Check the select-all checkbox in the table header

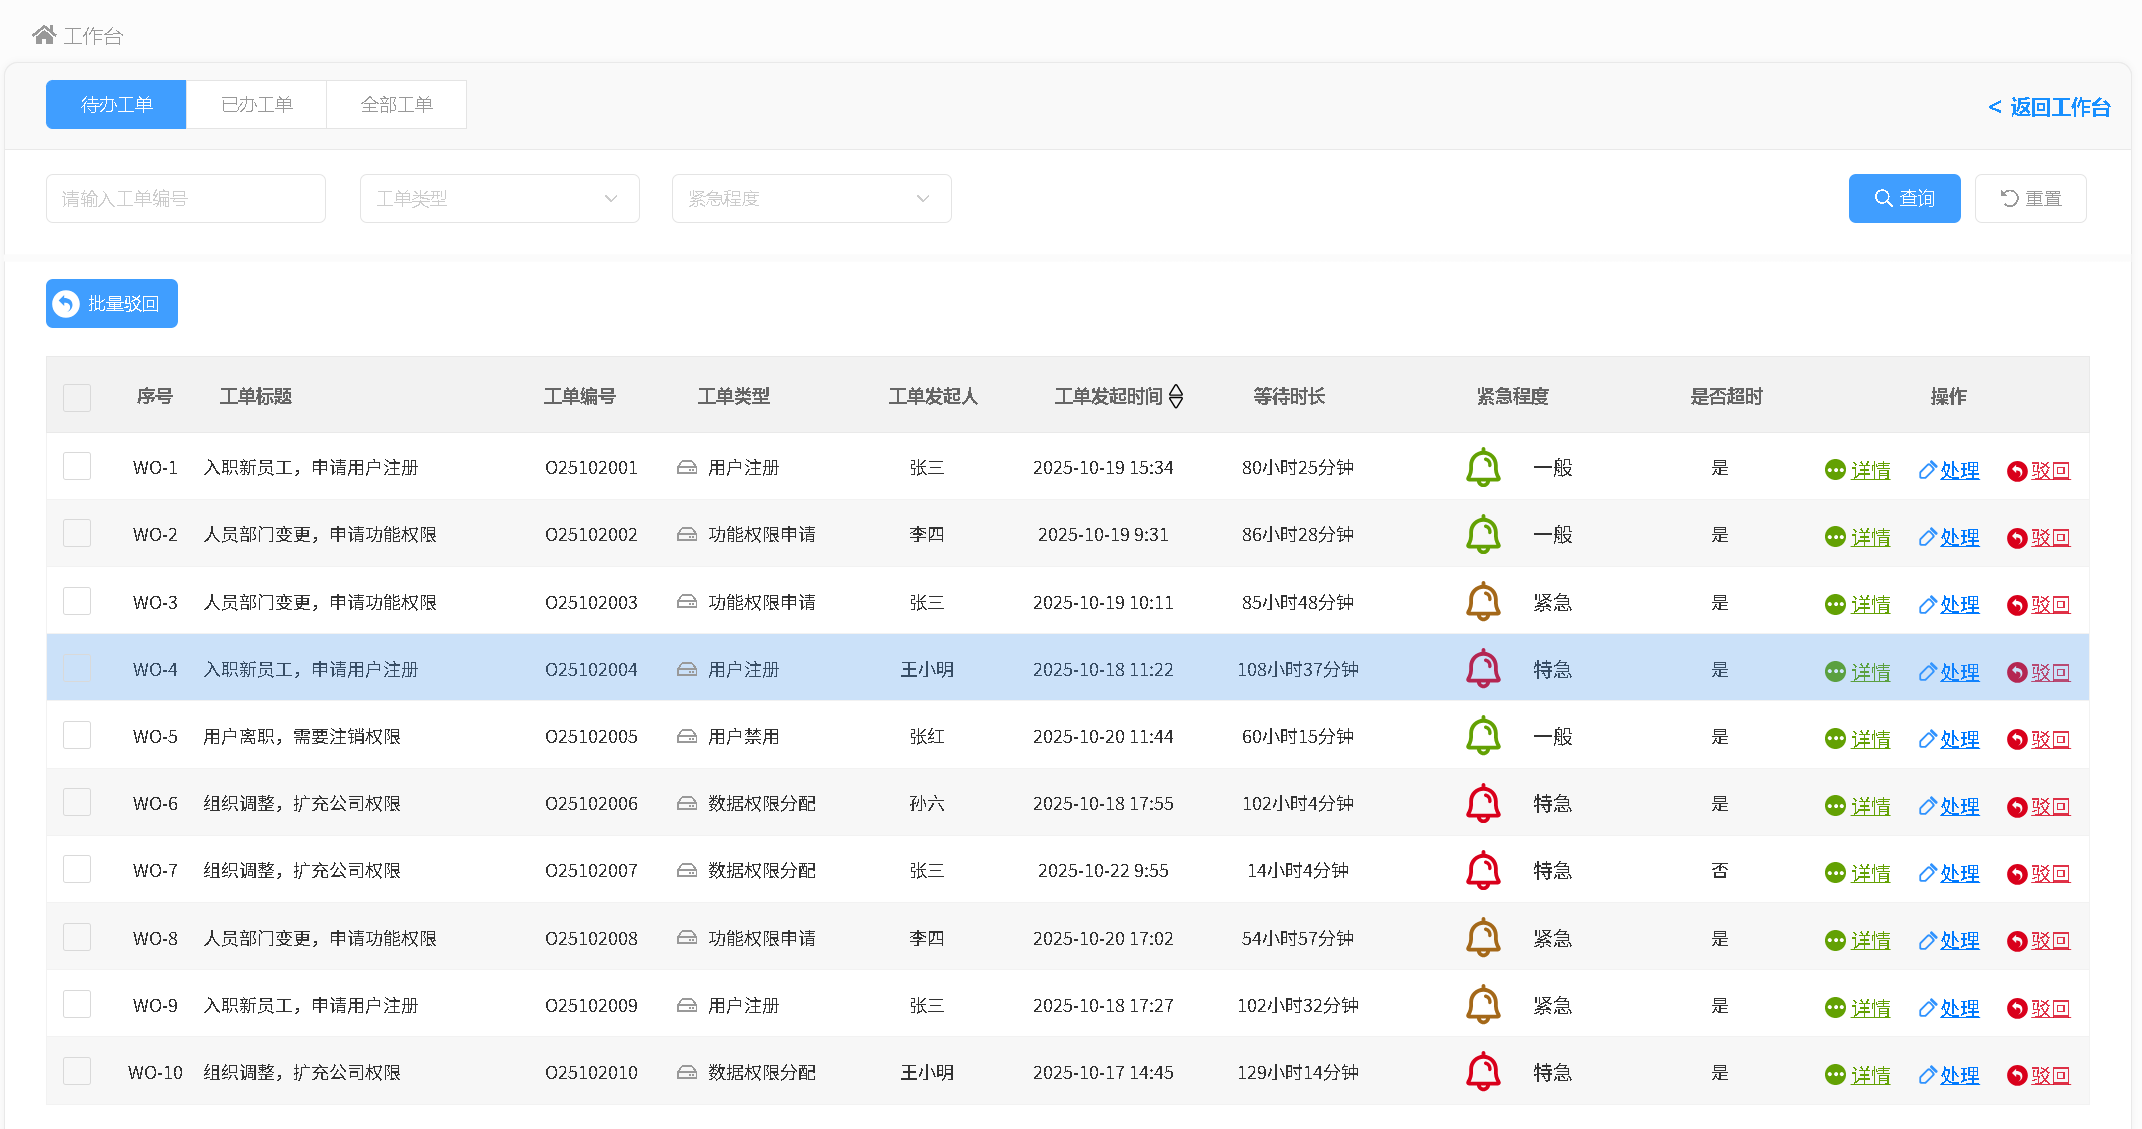pyautogui.click(x=77, y=397)
